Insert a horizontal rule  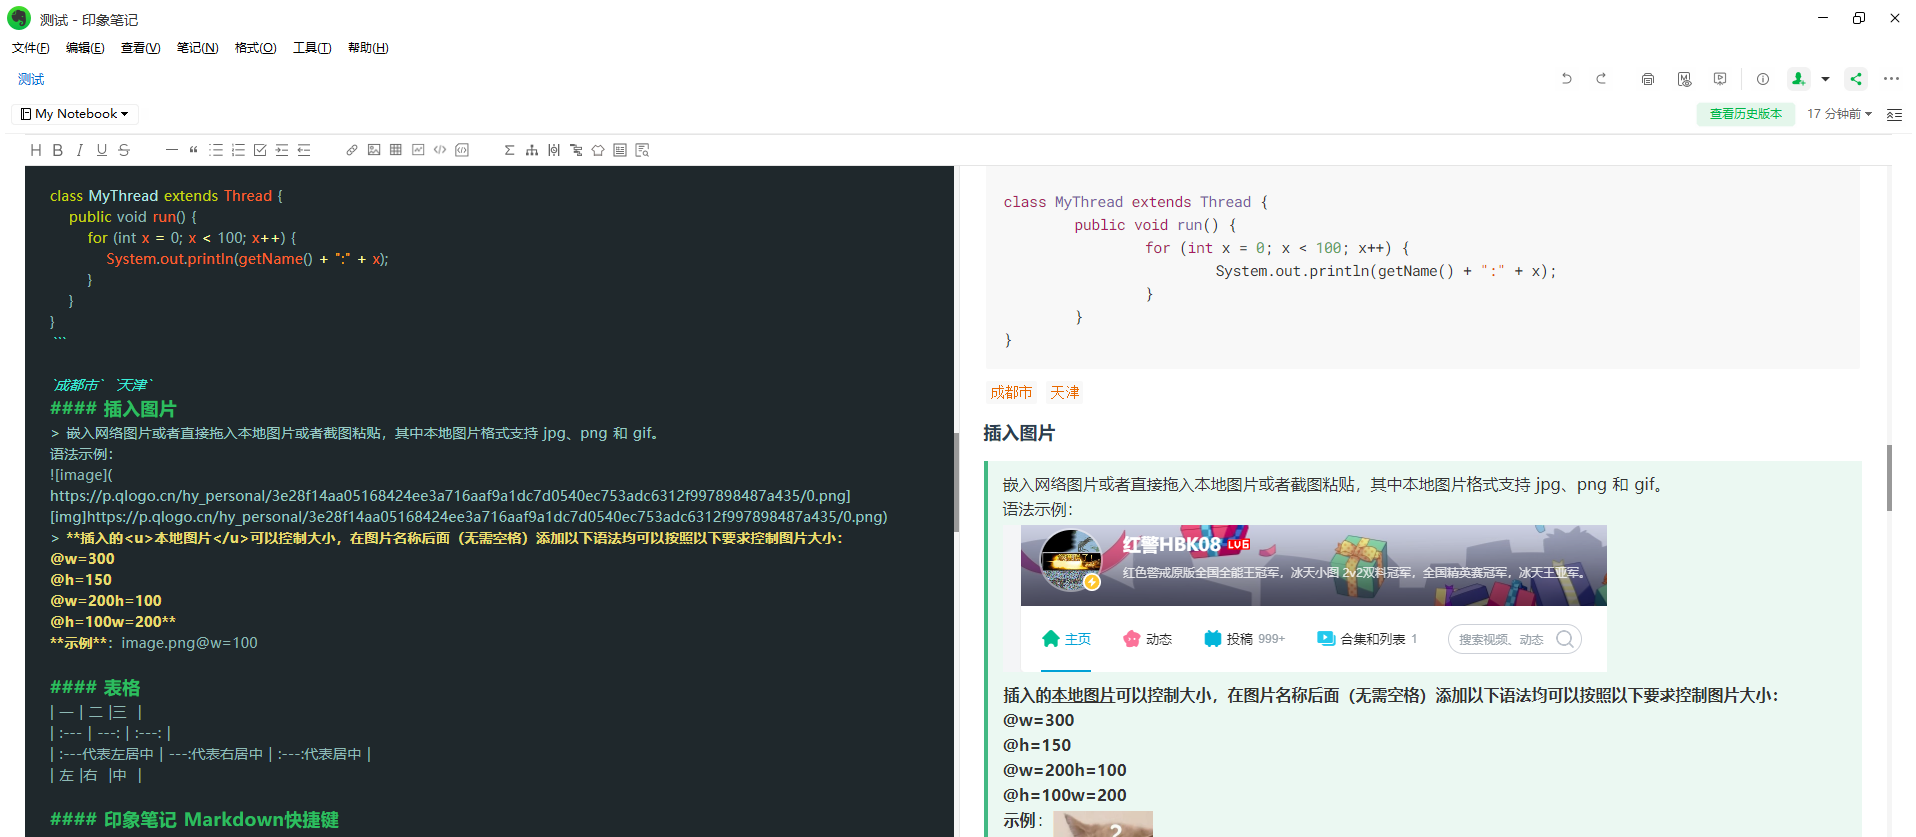(172, 150)
